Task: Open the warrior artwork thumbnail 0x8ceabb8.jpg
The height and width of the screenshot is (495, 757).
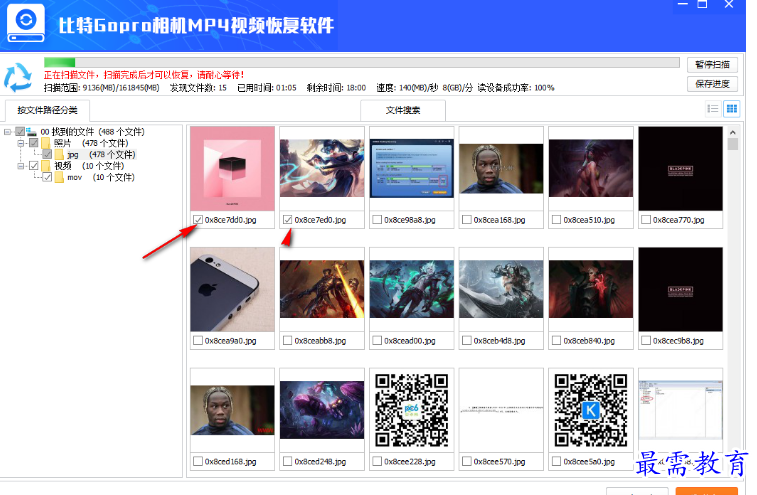Action: (x=322, y=289)
